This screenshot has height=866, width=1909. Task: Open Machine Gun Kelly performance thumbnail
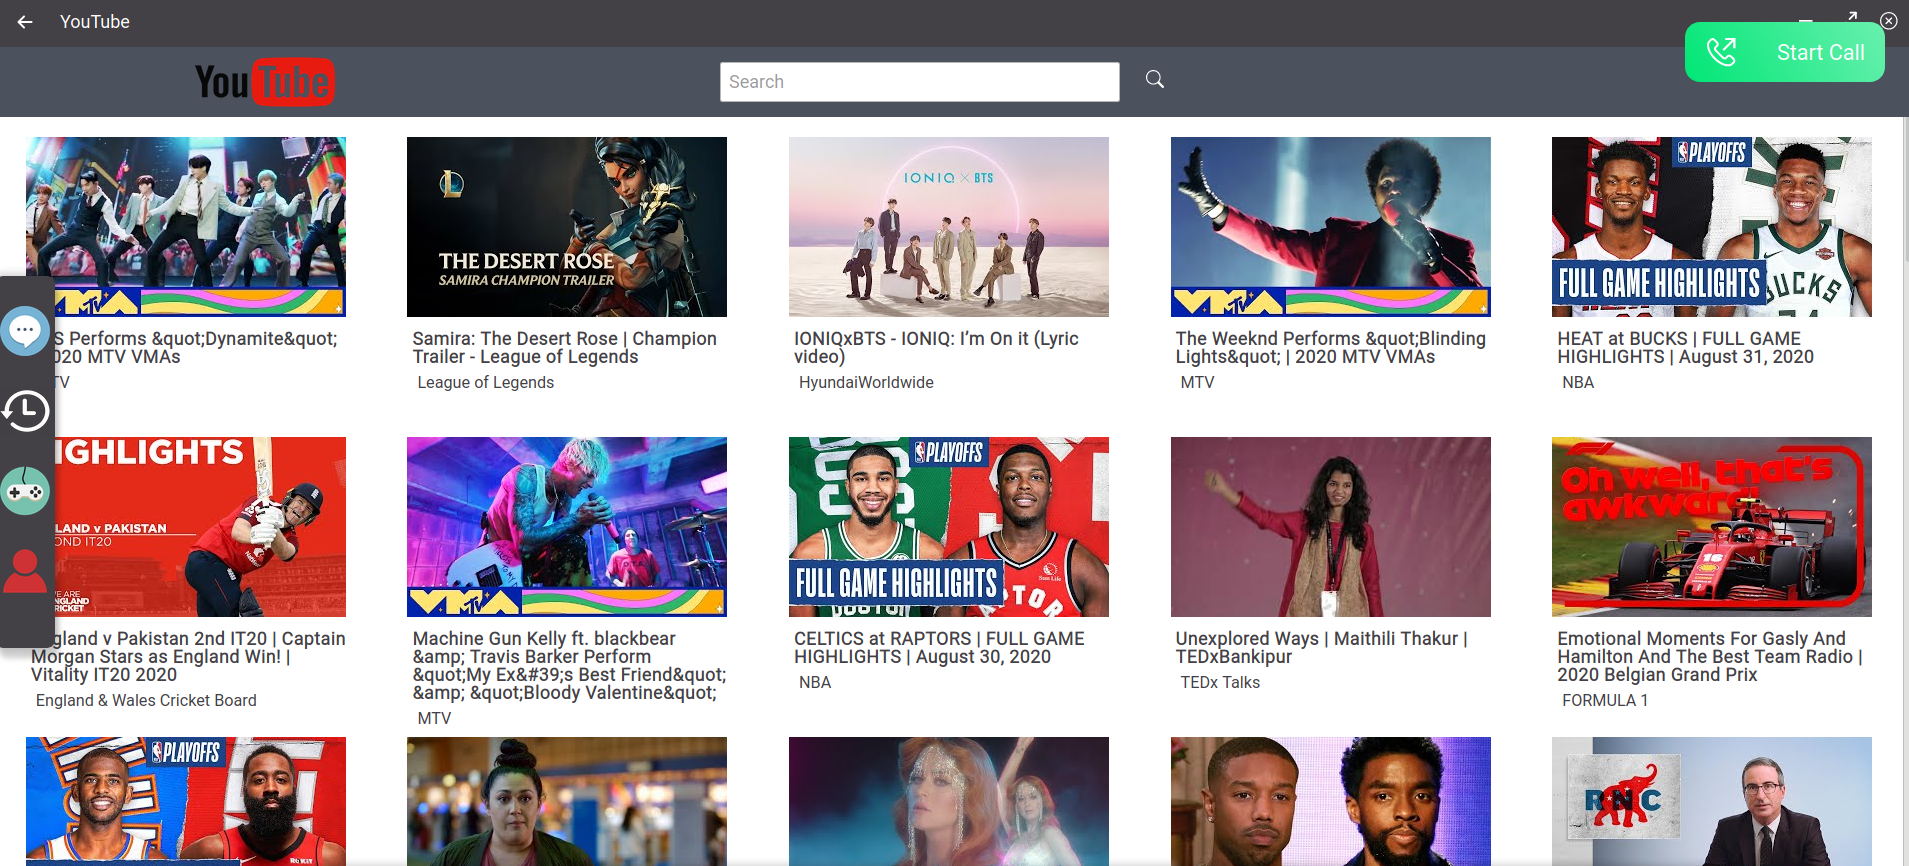pyautogui.click(x=567, y=527)
